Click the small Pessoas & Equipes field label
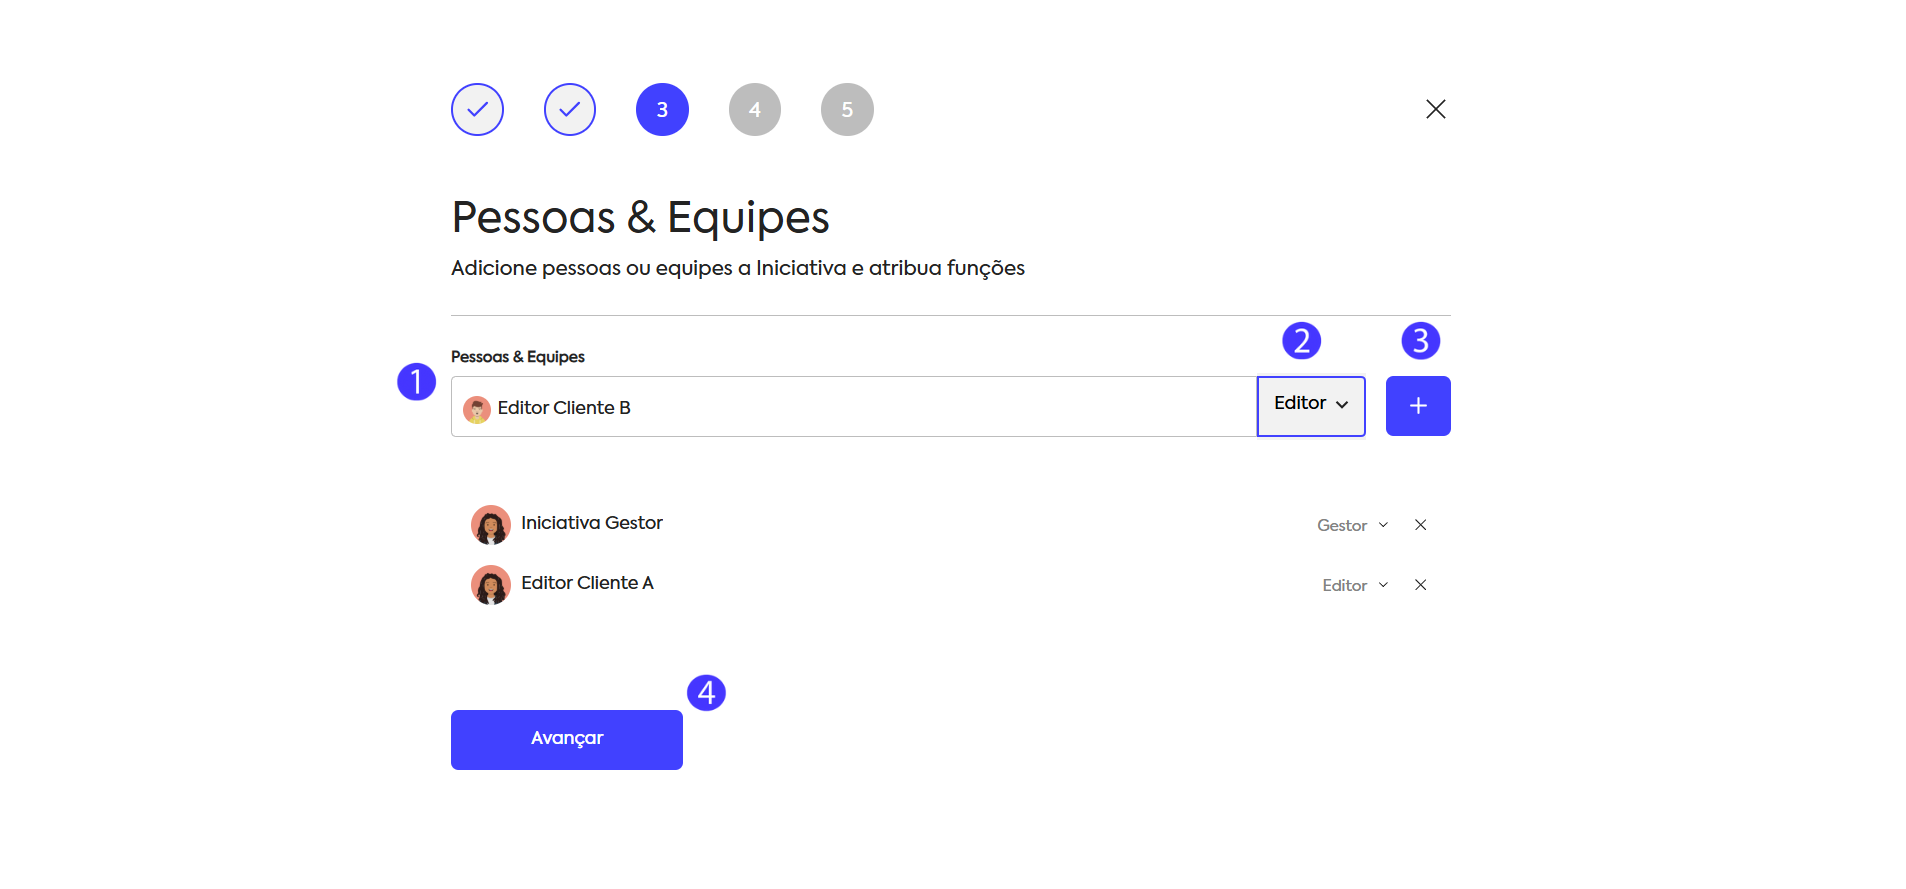 click(x=517, y=357)
